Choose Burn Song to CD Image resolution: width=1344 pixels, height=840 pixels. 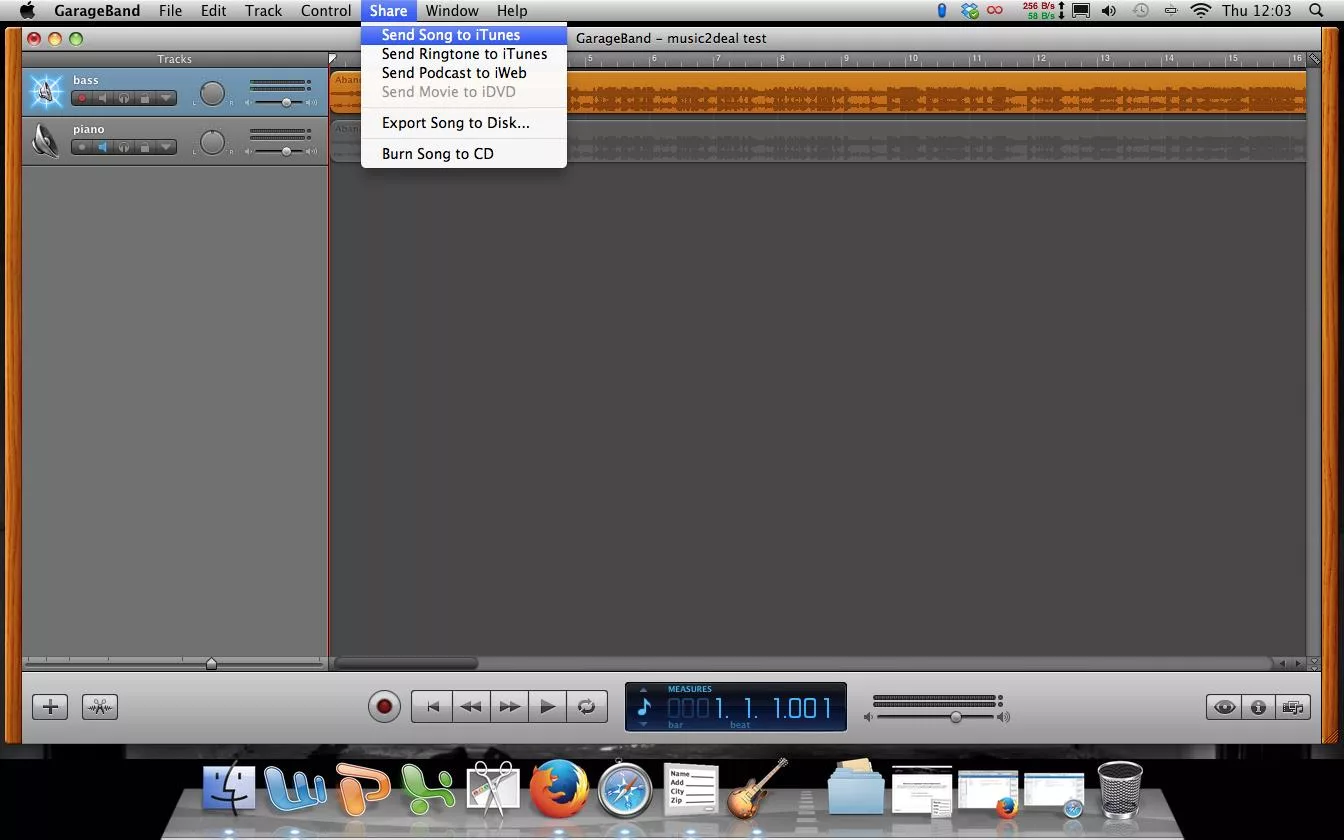438,153
